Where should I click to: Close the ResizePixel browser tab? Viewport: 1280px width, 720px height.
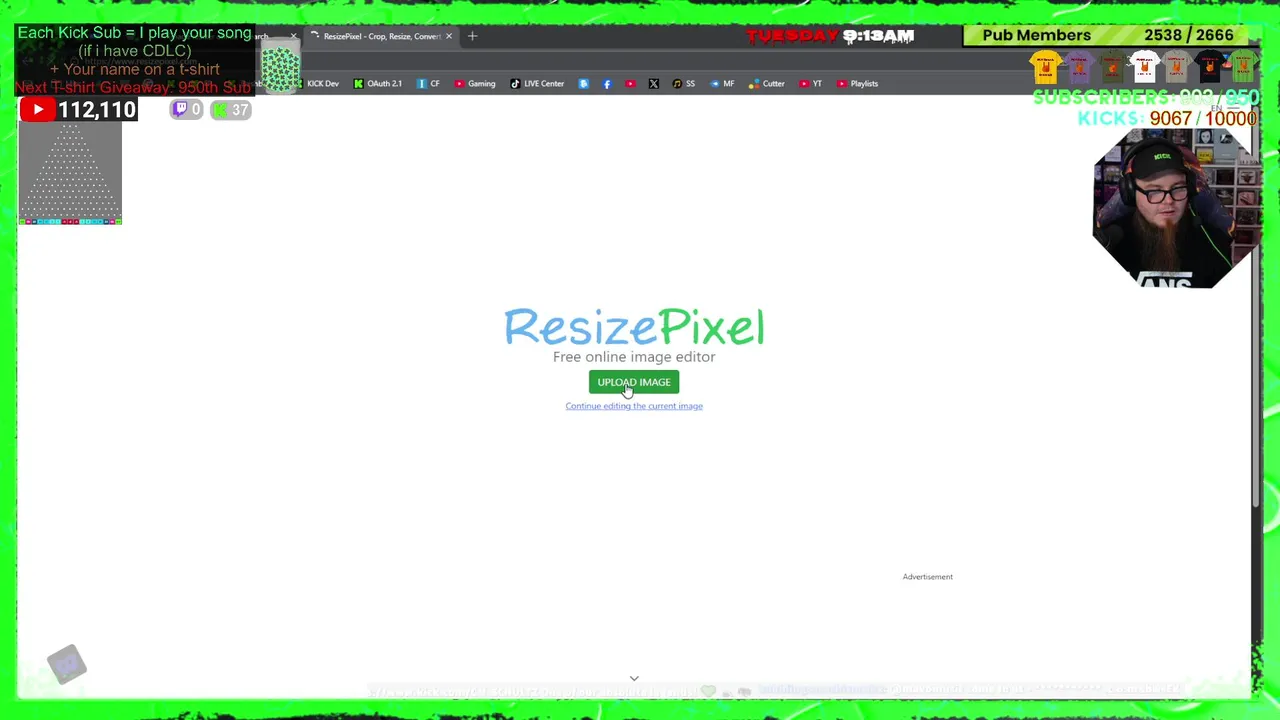pos(448,36)
